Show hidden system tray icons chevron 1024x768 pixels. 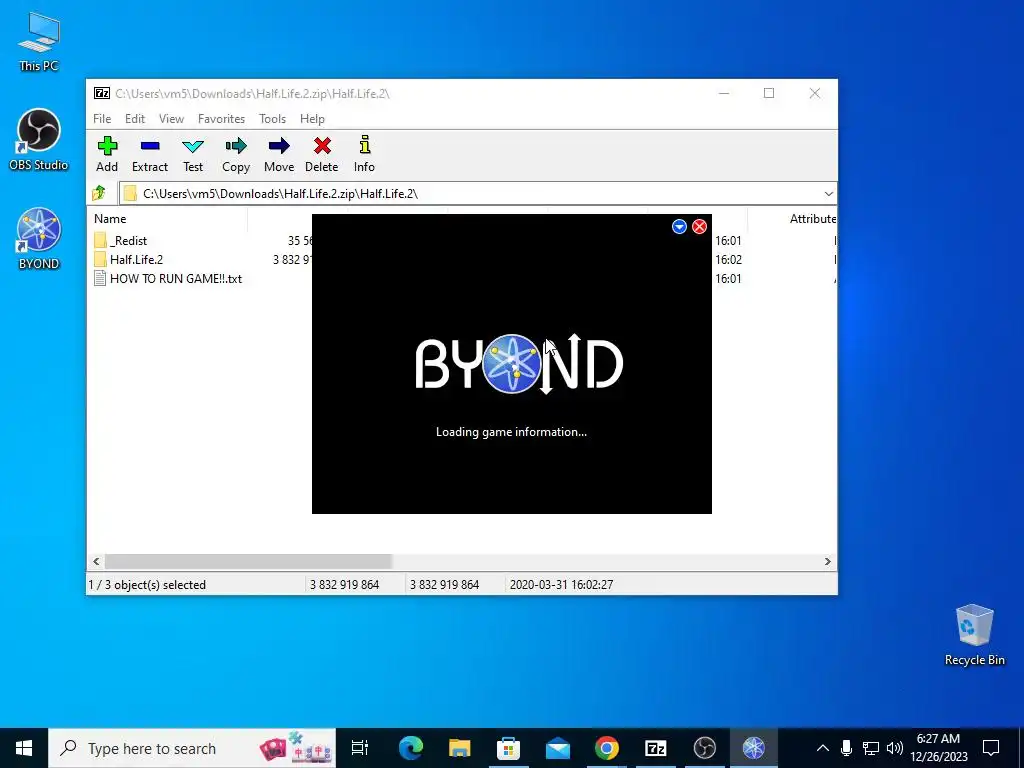pos(823,748)
